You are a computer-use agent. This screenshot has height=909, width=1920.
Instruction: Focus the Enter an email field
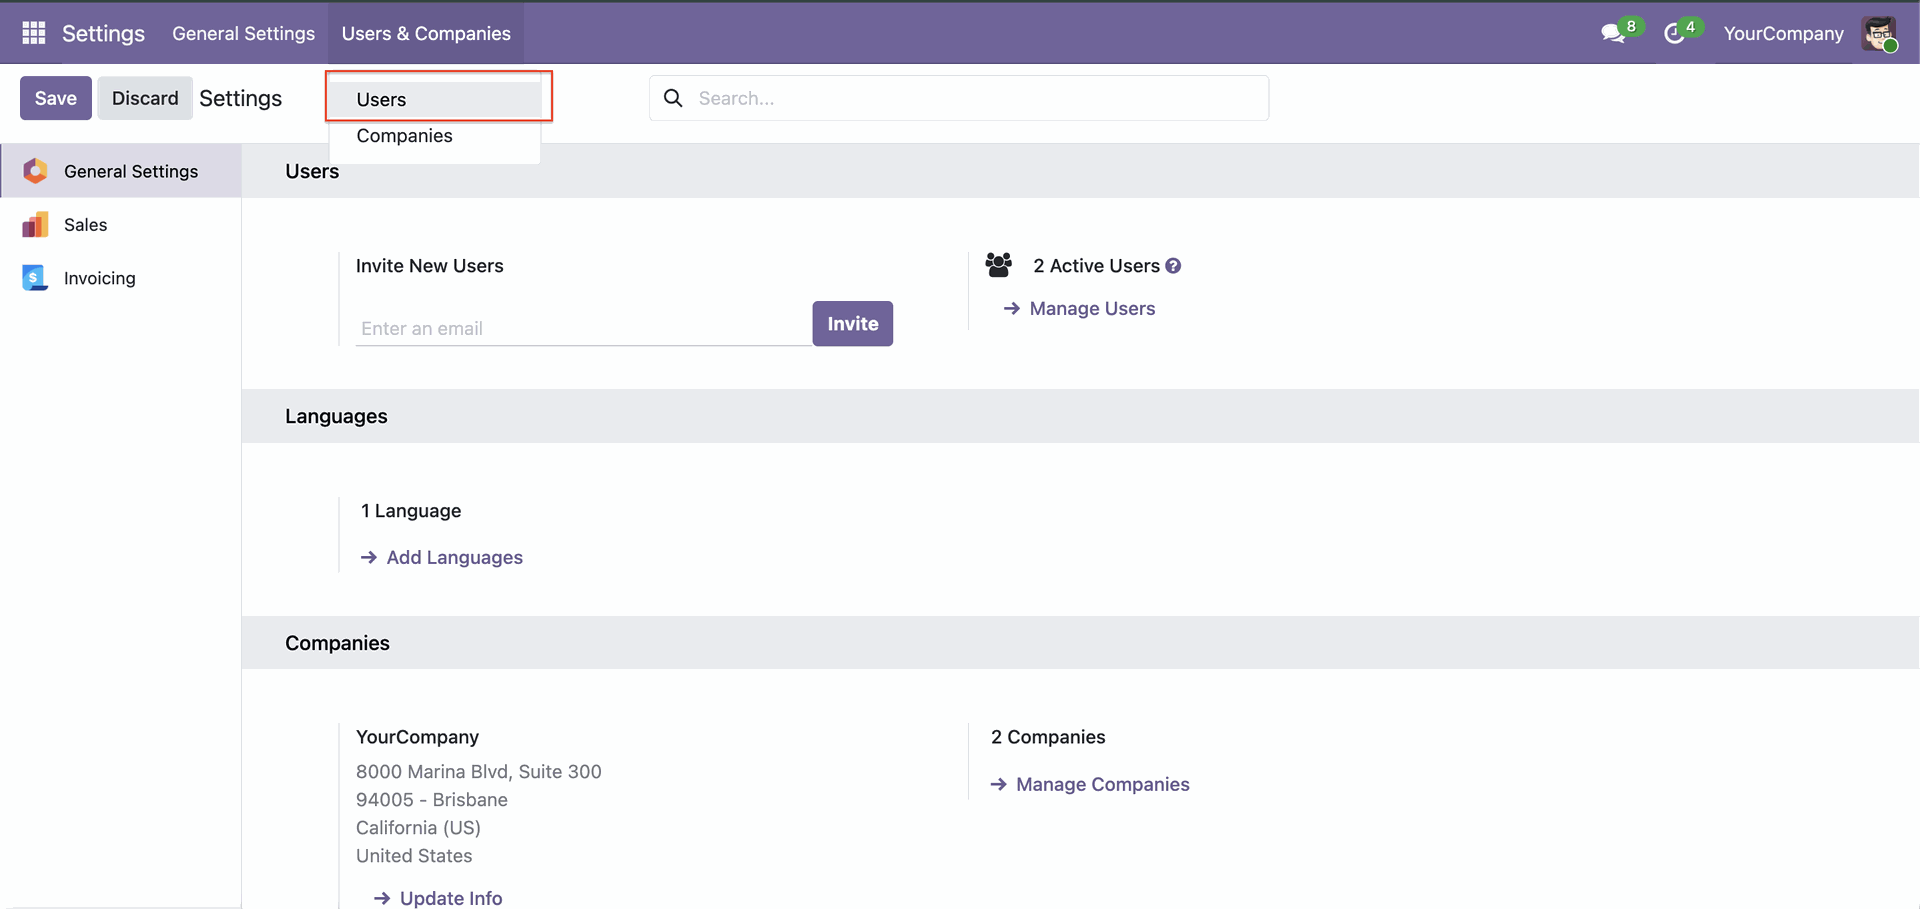click(x=583, y=328)
